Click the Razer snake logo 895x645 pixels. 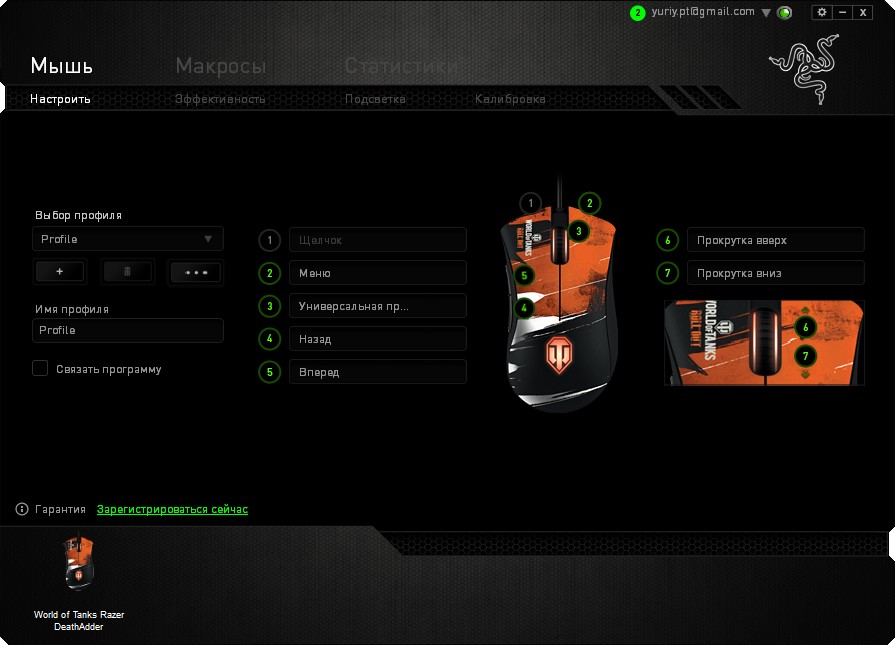click(804, 69)
